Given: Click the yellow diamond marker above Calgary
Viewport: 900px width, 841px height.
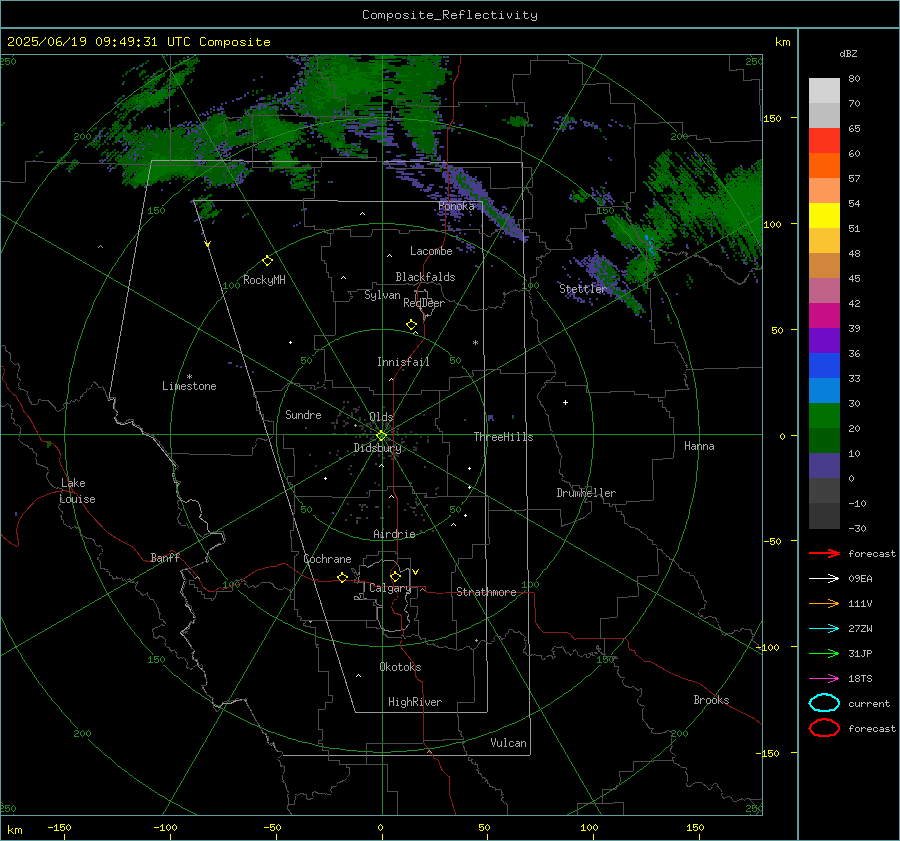Looking at the screenshot, I should click(395, 576).
